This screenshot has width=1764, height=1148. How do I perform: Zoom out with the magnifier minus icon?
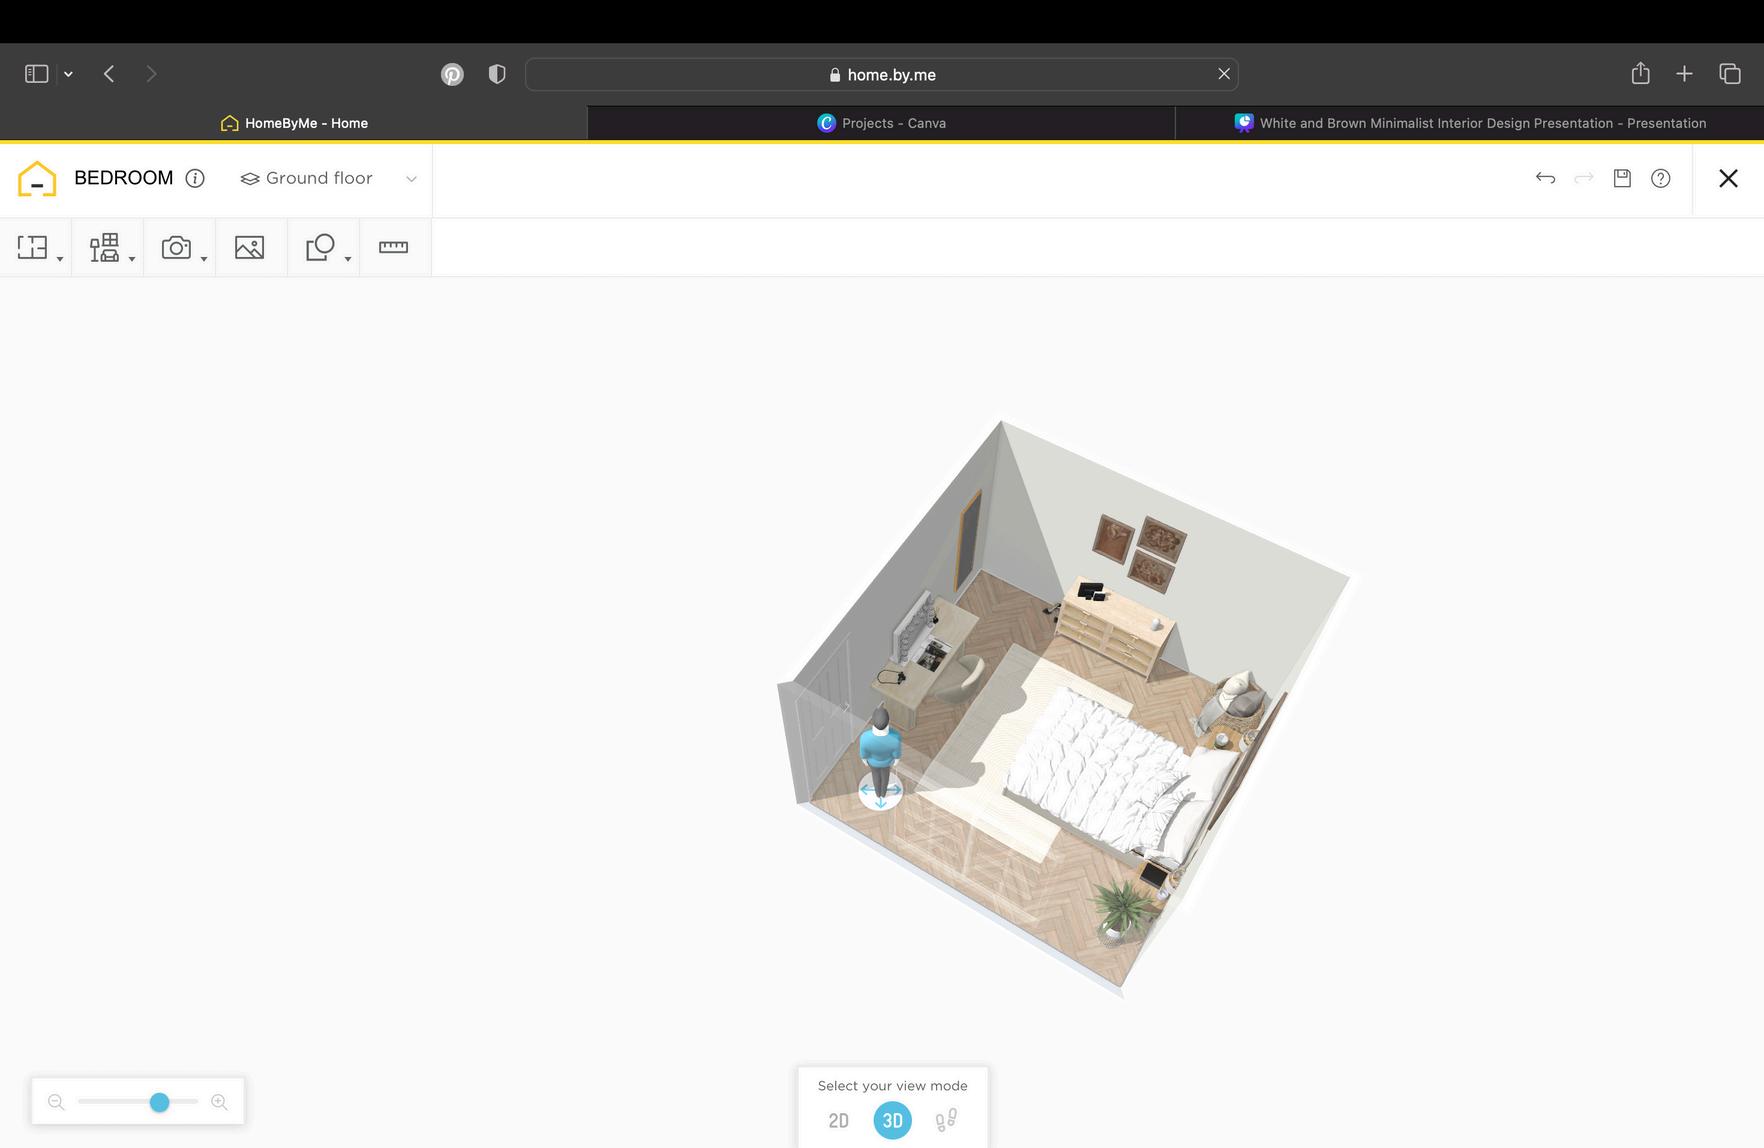pyautogui.click(x=56, y=1102)
